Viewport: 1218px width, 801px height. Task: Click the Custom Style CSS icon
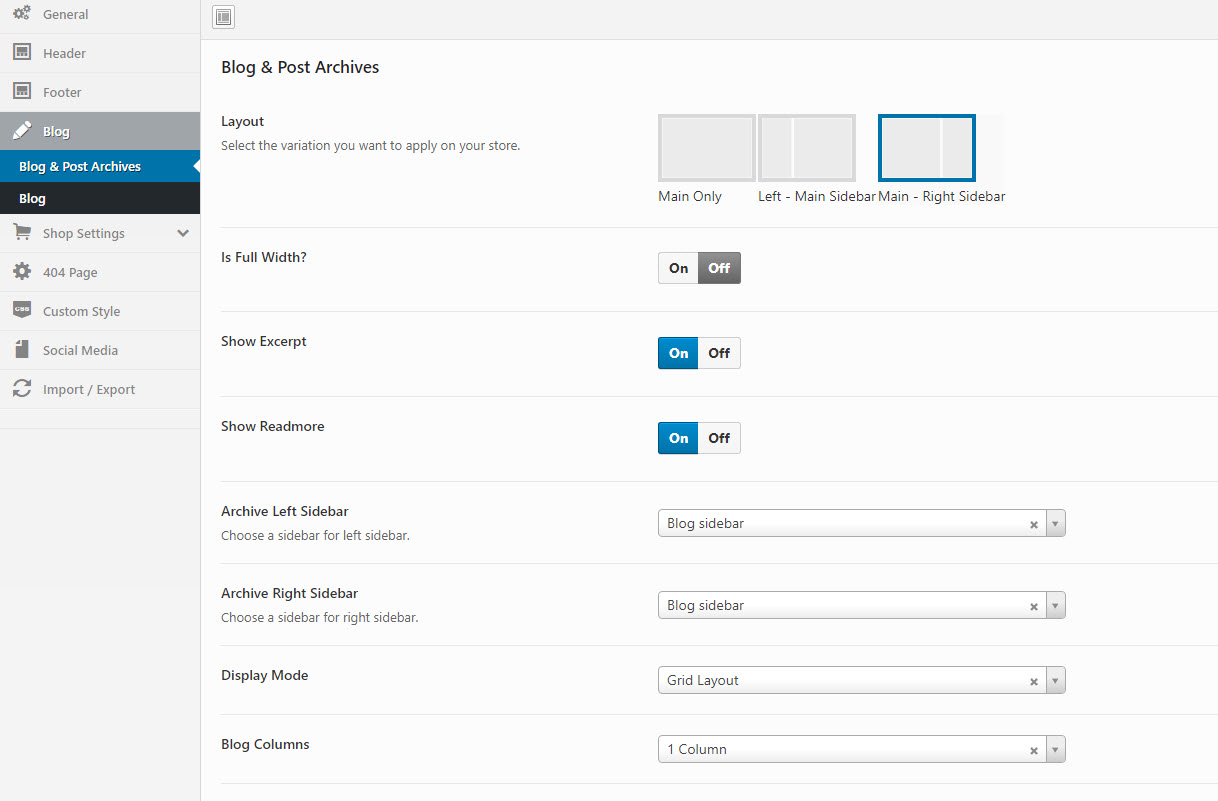coord(22,311)
